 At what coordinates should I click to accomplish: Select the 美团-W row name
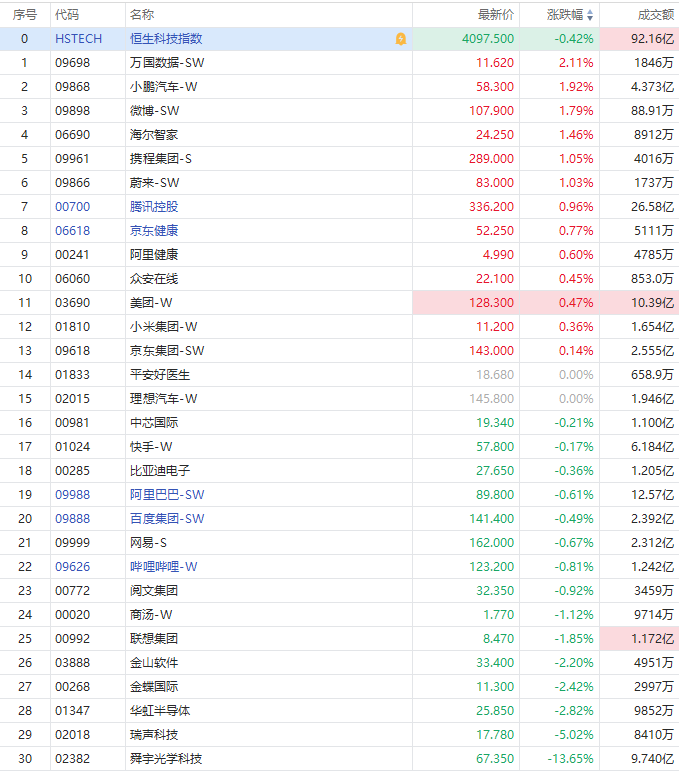coord(151,303)
